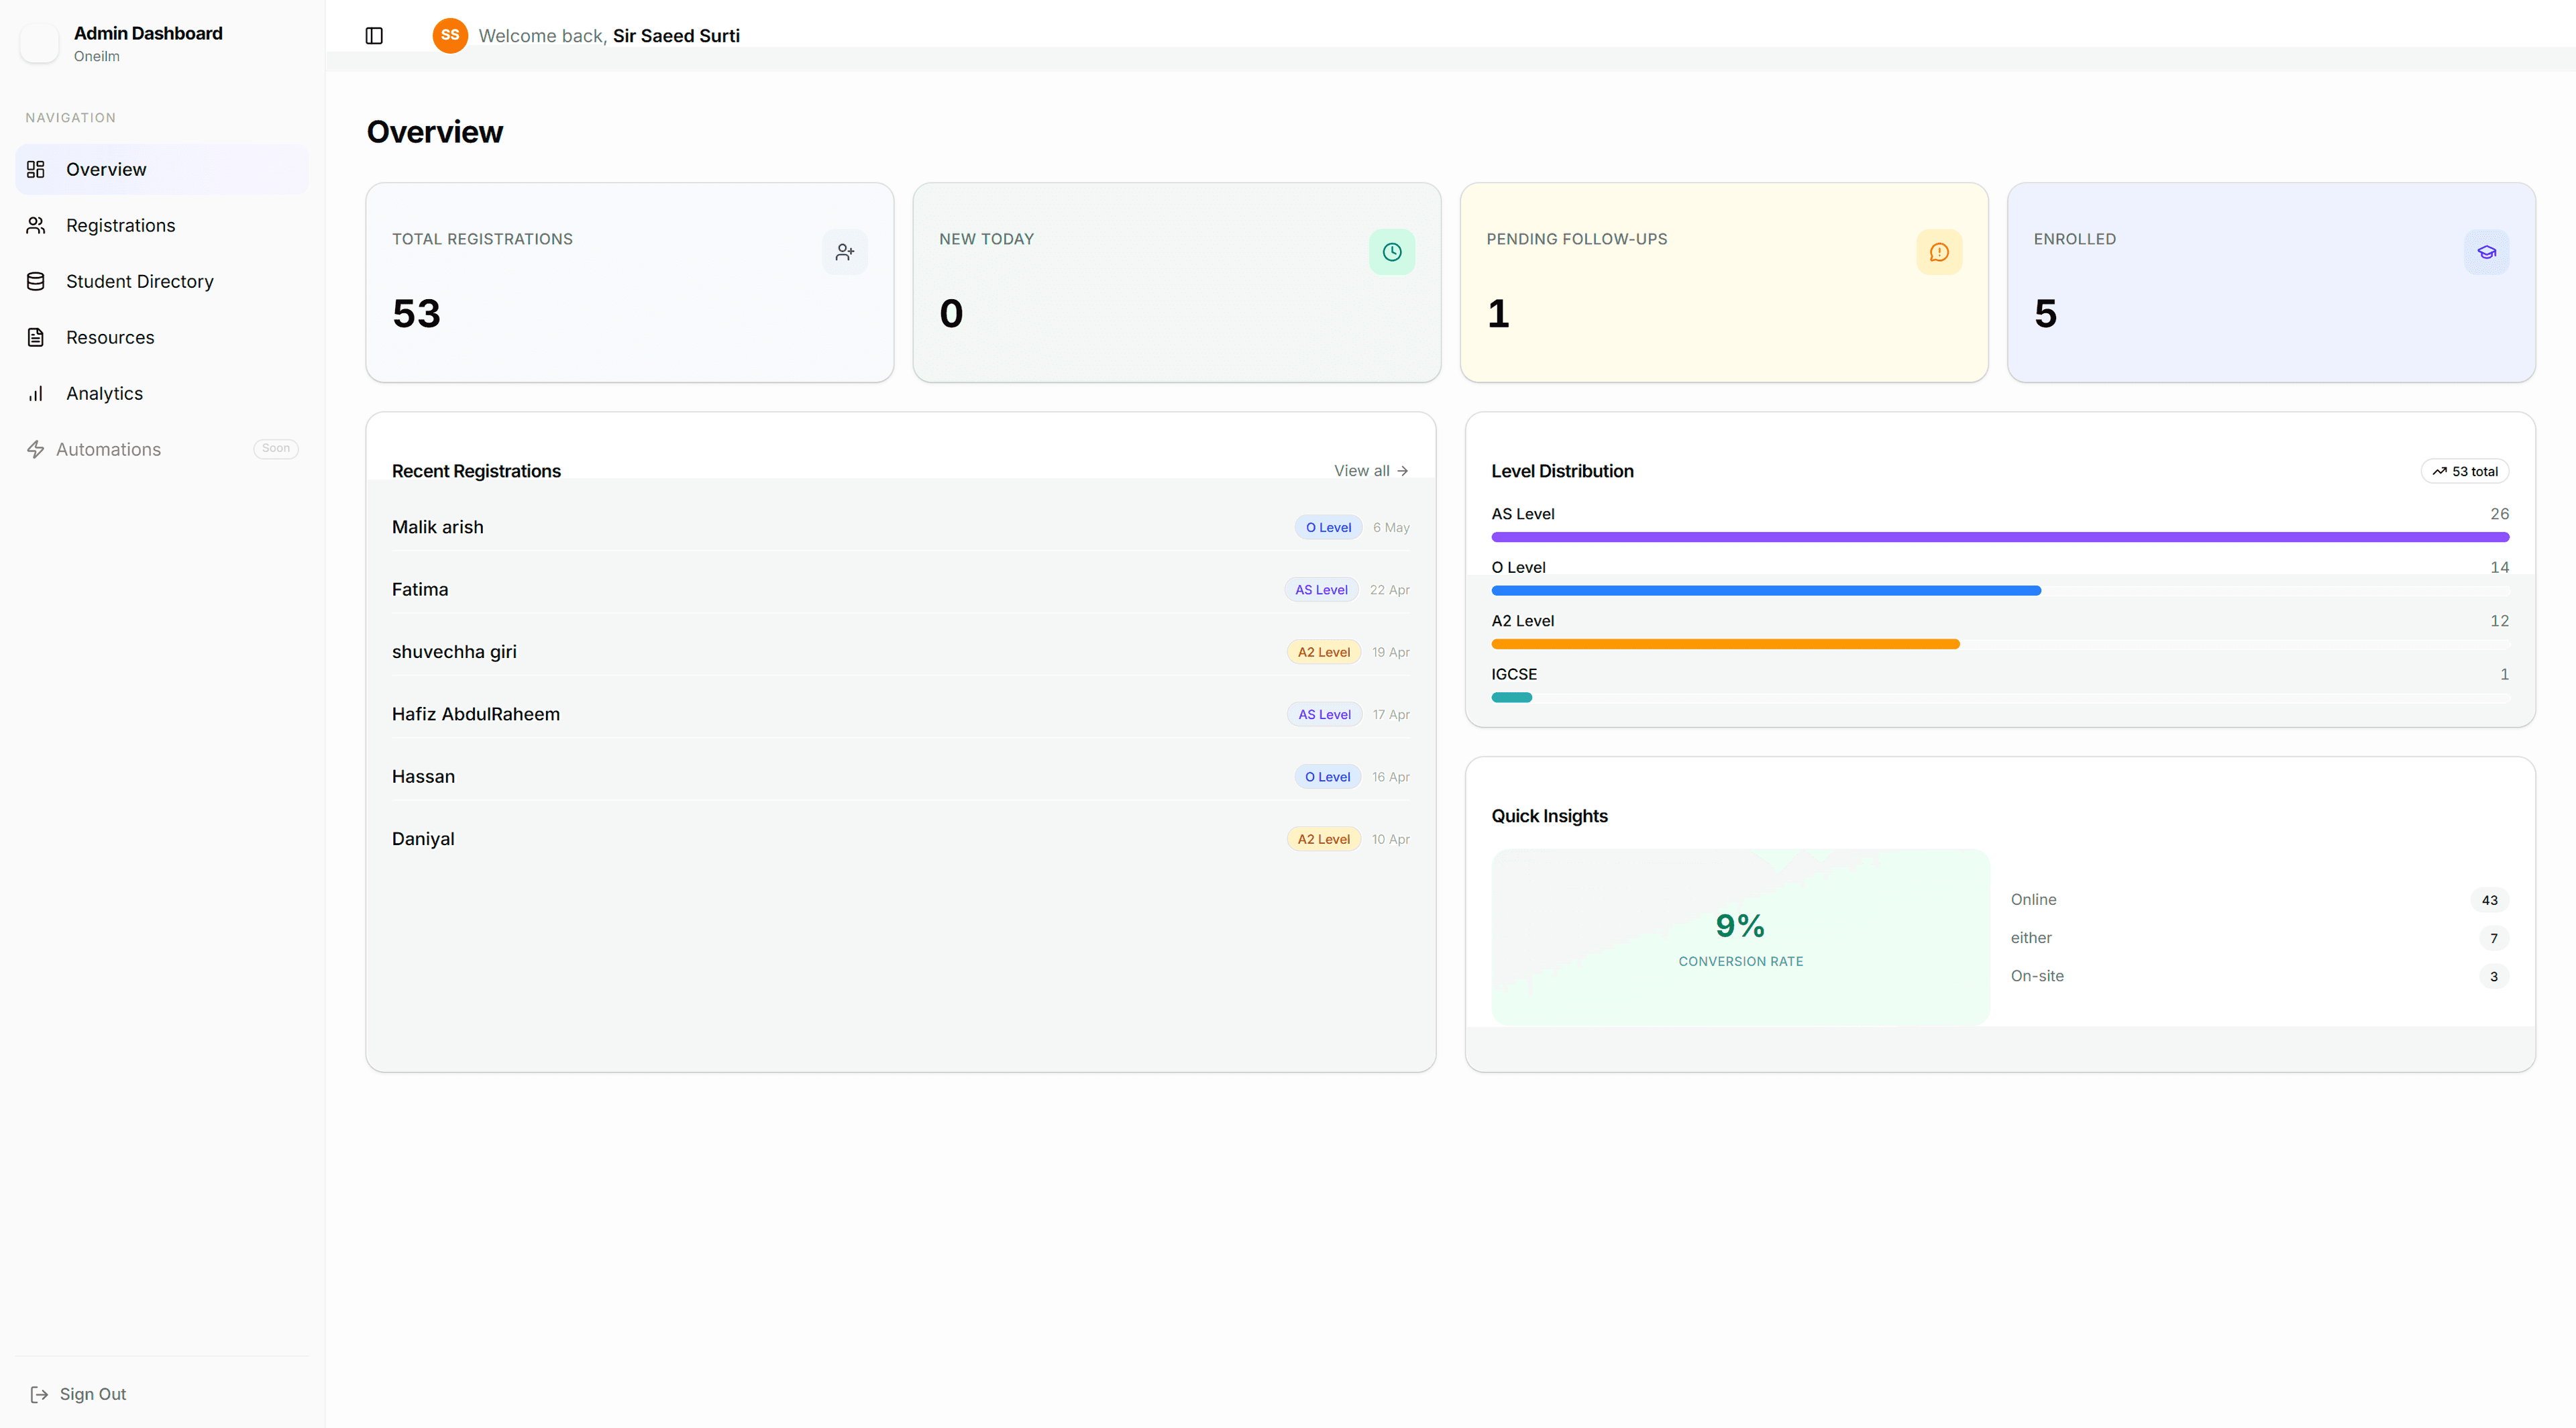Select the shuvechha giri registration

(x=900, y=652)
